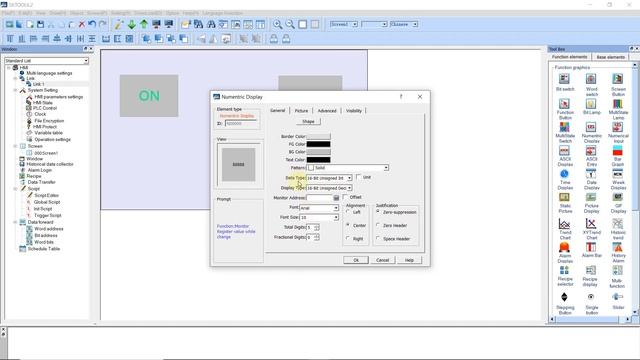The height and width of the screenshot is (360, 640).
Task: Click the Cancel button in dialog
Action: [382, 260]
